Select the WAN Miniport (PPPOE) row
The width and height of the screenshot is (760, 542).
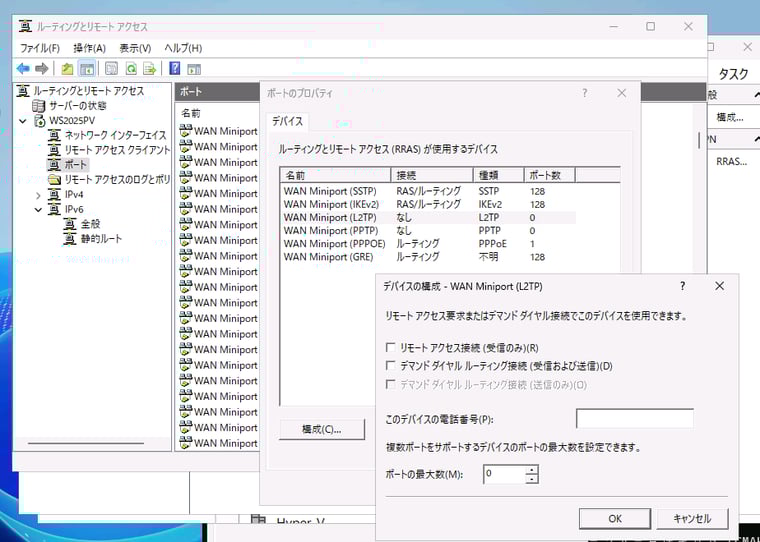click(428, 244)
